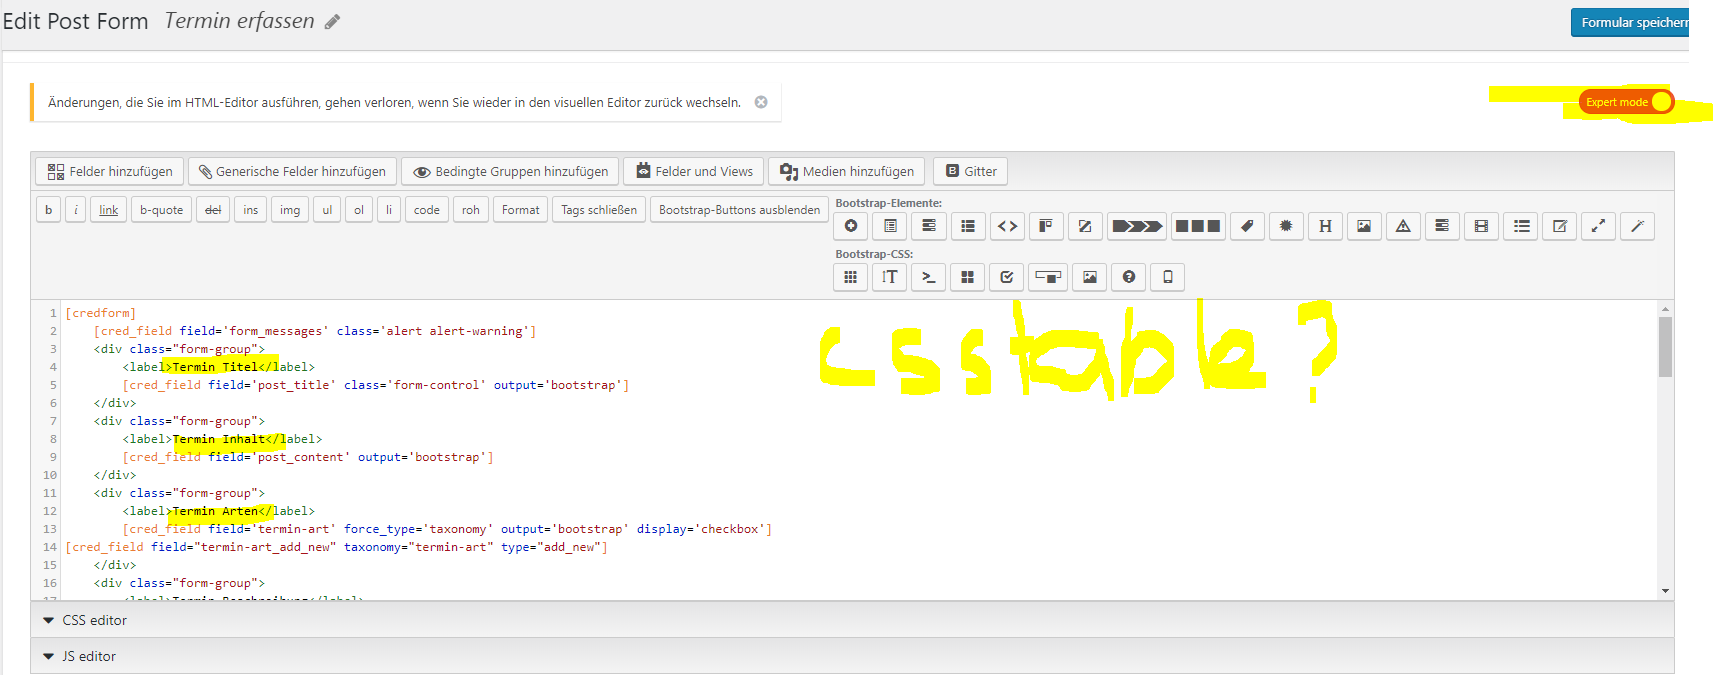This screenshot has width=1713, height=675.
Task: Click the ins quicktag button
Action: coord(250,210)
